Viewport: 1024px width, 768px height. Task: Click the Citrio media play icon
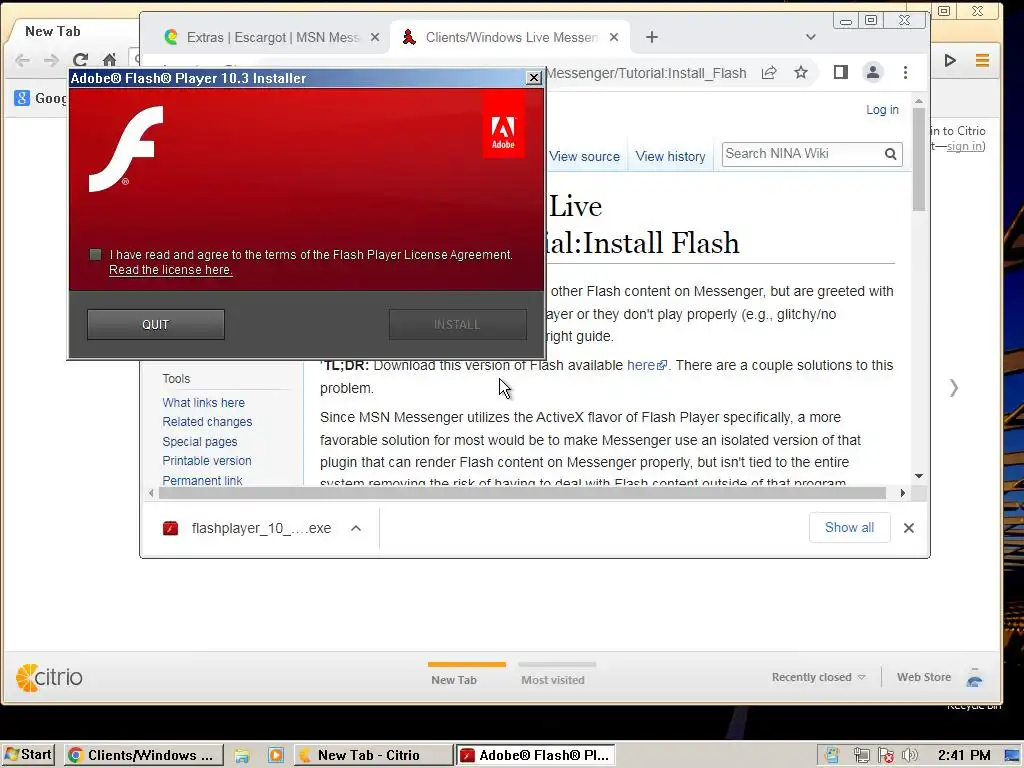point(950,61)
